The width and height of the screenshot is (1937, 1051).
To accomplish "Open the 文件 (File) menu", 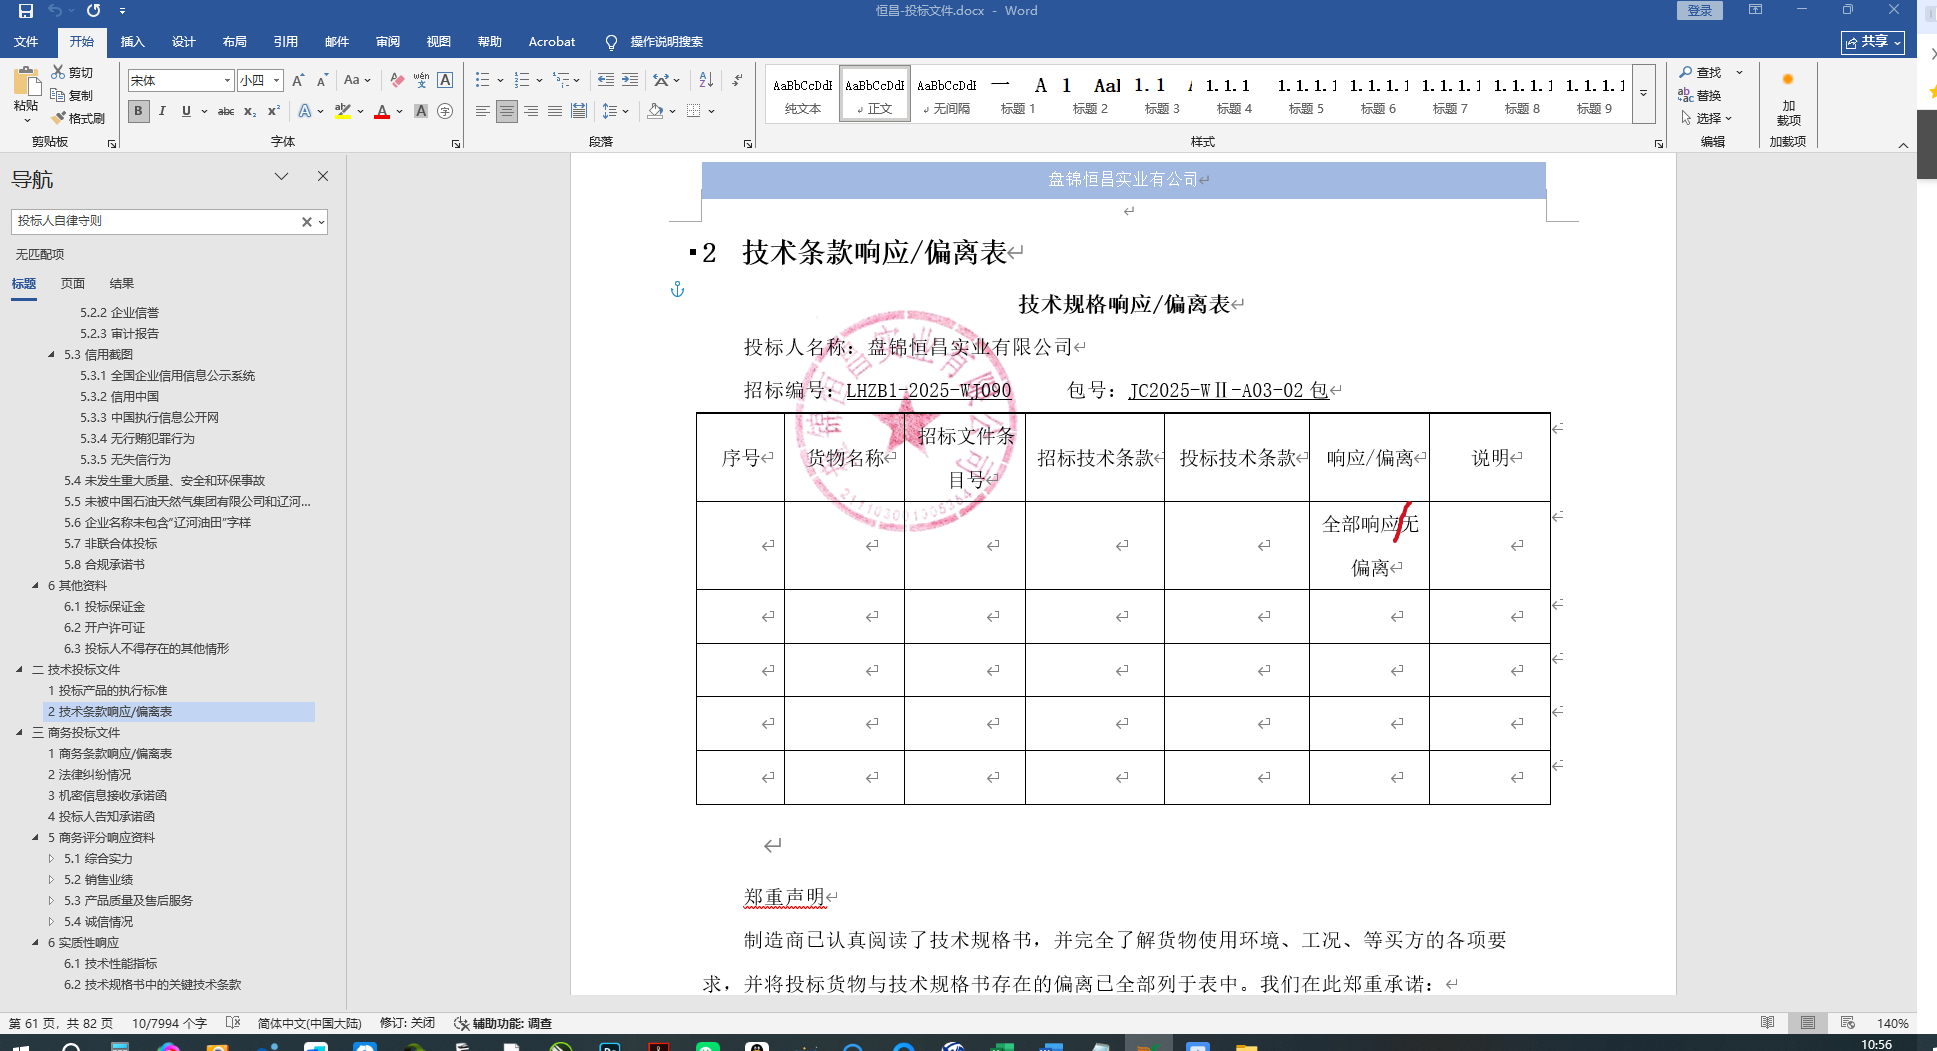I will (26, 42).
